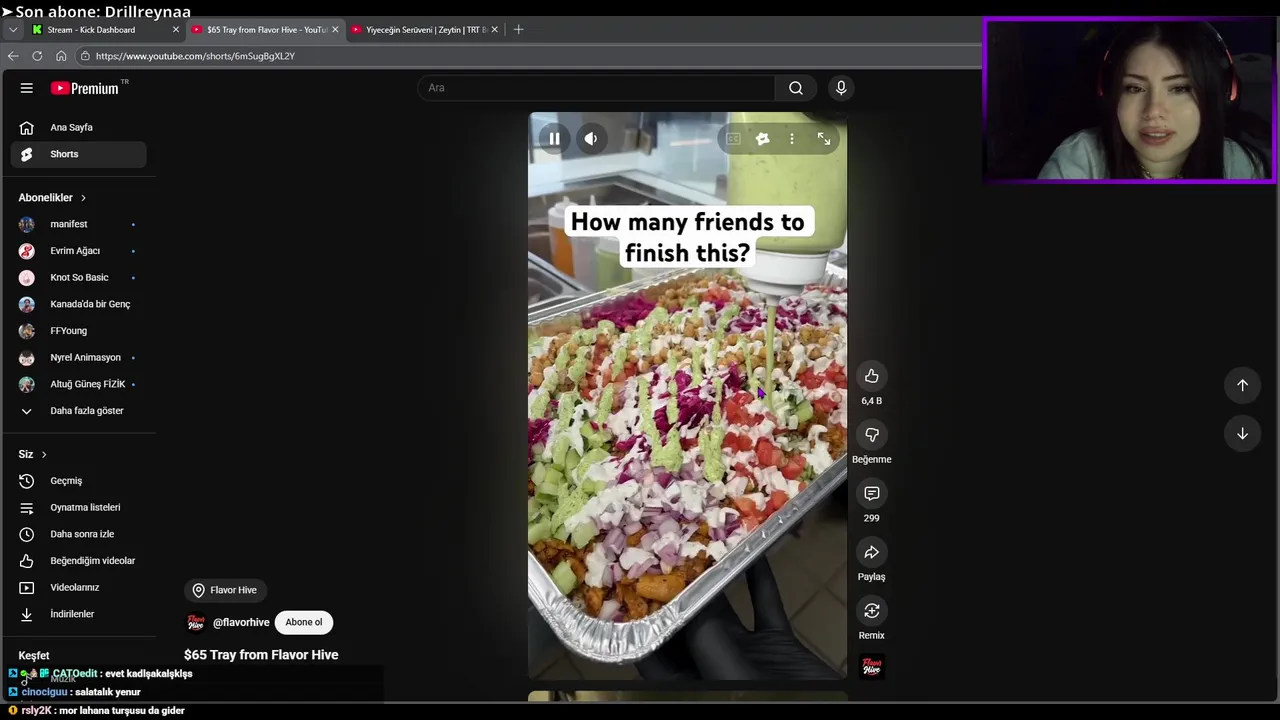Close the Kick Dashboard tab
1280x720 pixels.
pyautogui.click(x=176, y=30)
